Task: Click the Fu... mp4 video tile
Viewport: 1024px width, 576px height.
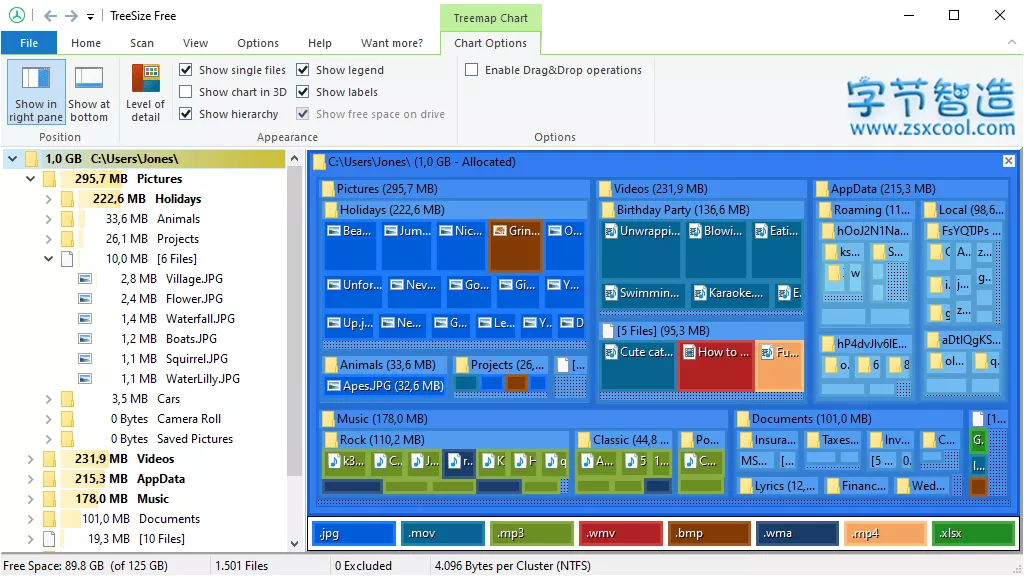Action: click(780, 366)
